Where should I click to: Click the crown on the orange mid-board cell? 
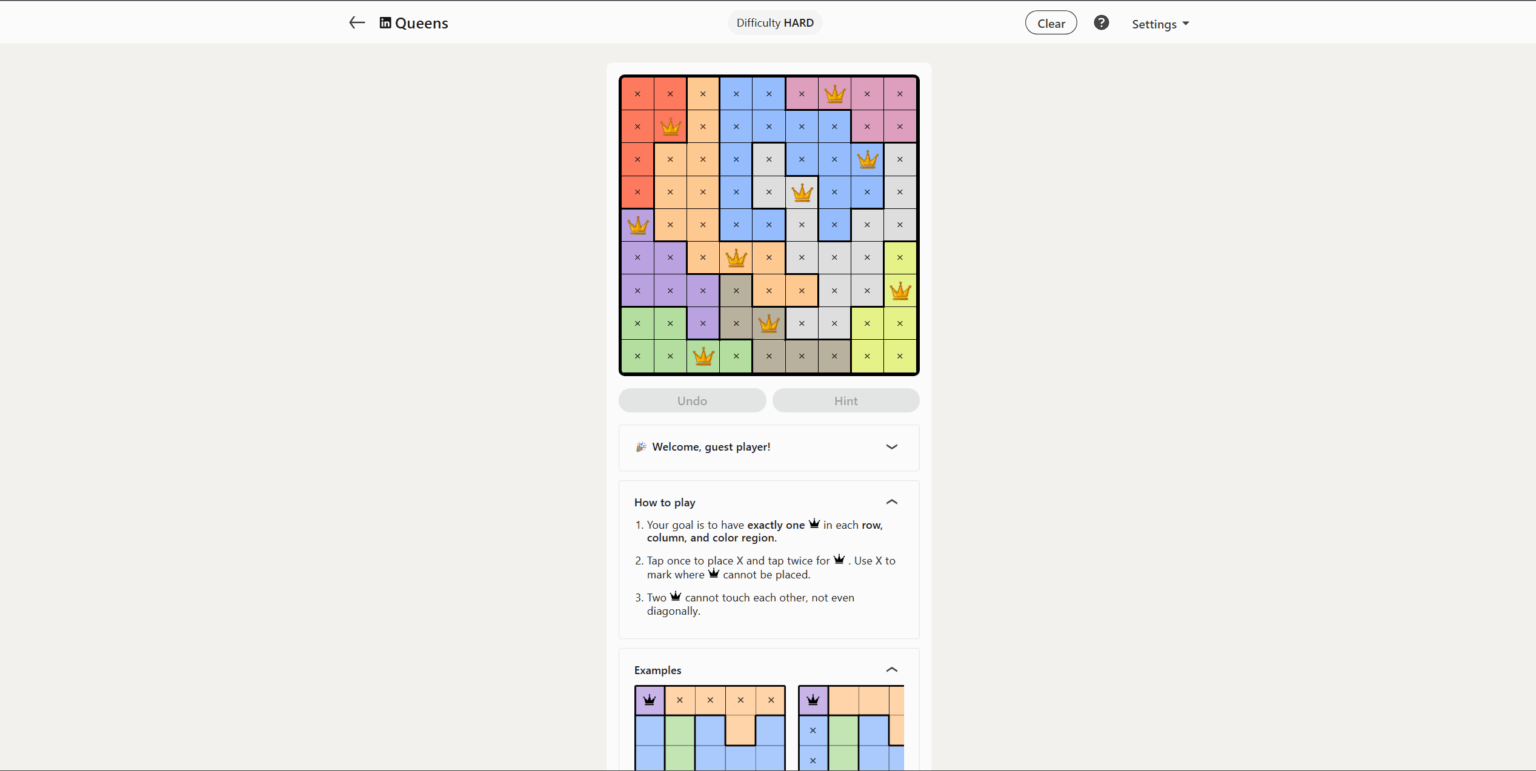(736, 257)
